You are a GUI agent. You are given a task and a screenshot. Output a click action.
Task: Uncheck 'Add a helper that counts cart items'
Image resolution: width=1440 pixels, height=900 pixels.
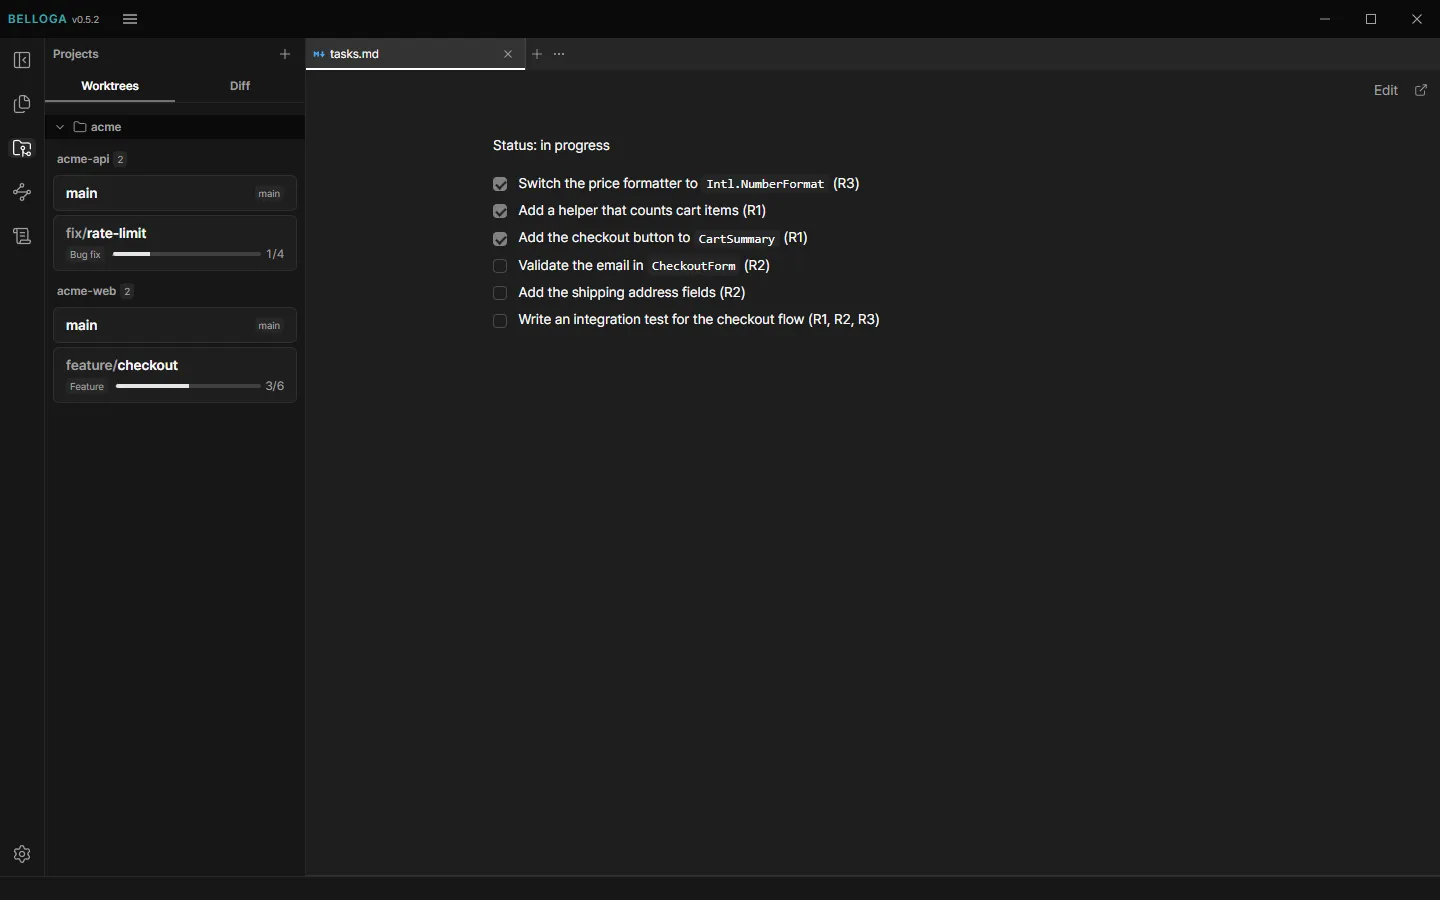(x=500, y=211)
